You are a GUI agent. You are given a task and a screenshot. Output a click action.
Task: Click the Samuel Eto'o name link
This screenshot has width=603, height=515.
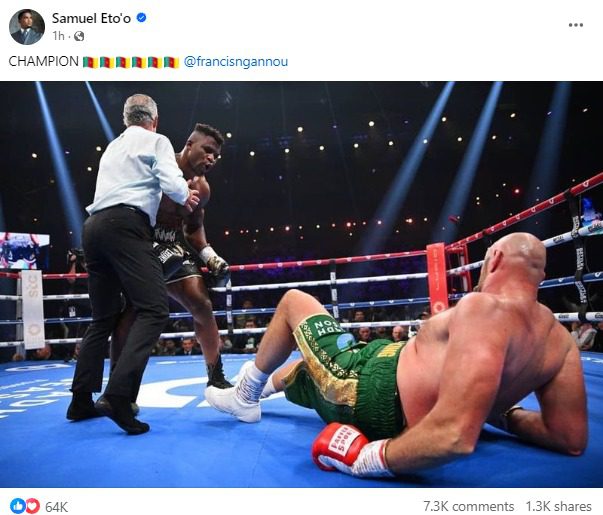(x=91, y=18)
